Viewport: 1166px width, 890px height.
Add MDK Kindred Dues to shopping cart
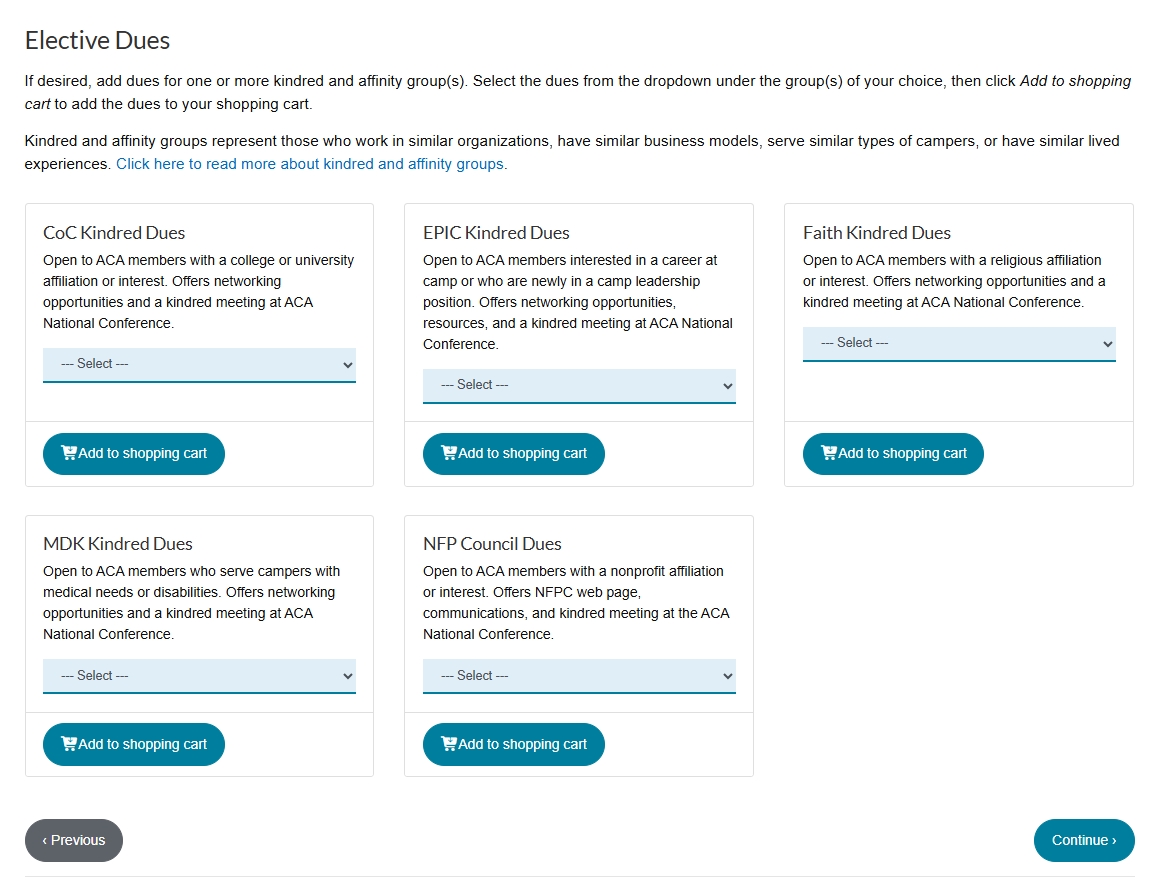tap(134, 744)
